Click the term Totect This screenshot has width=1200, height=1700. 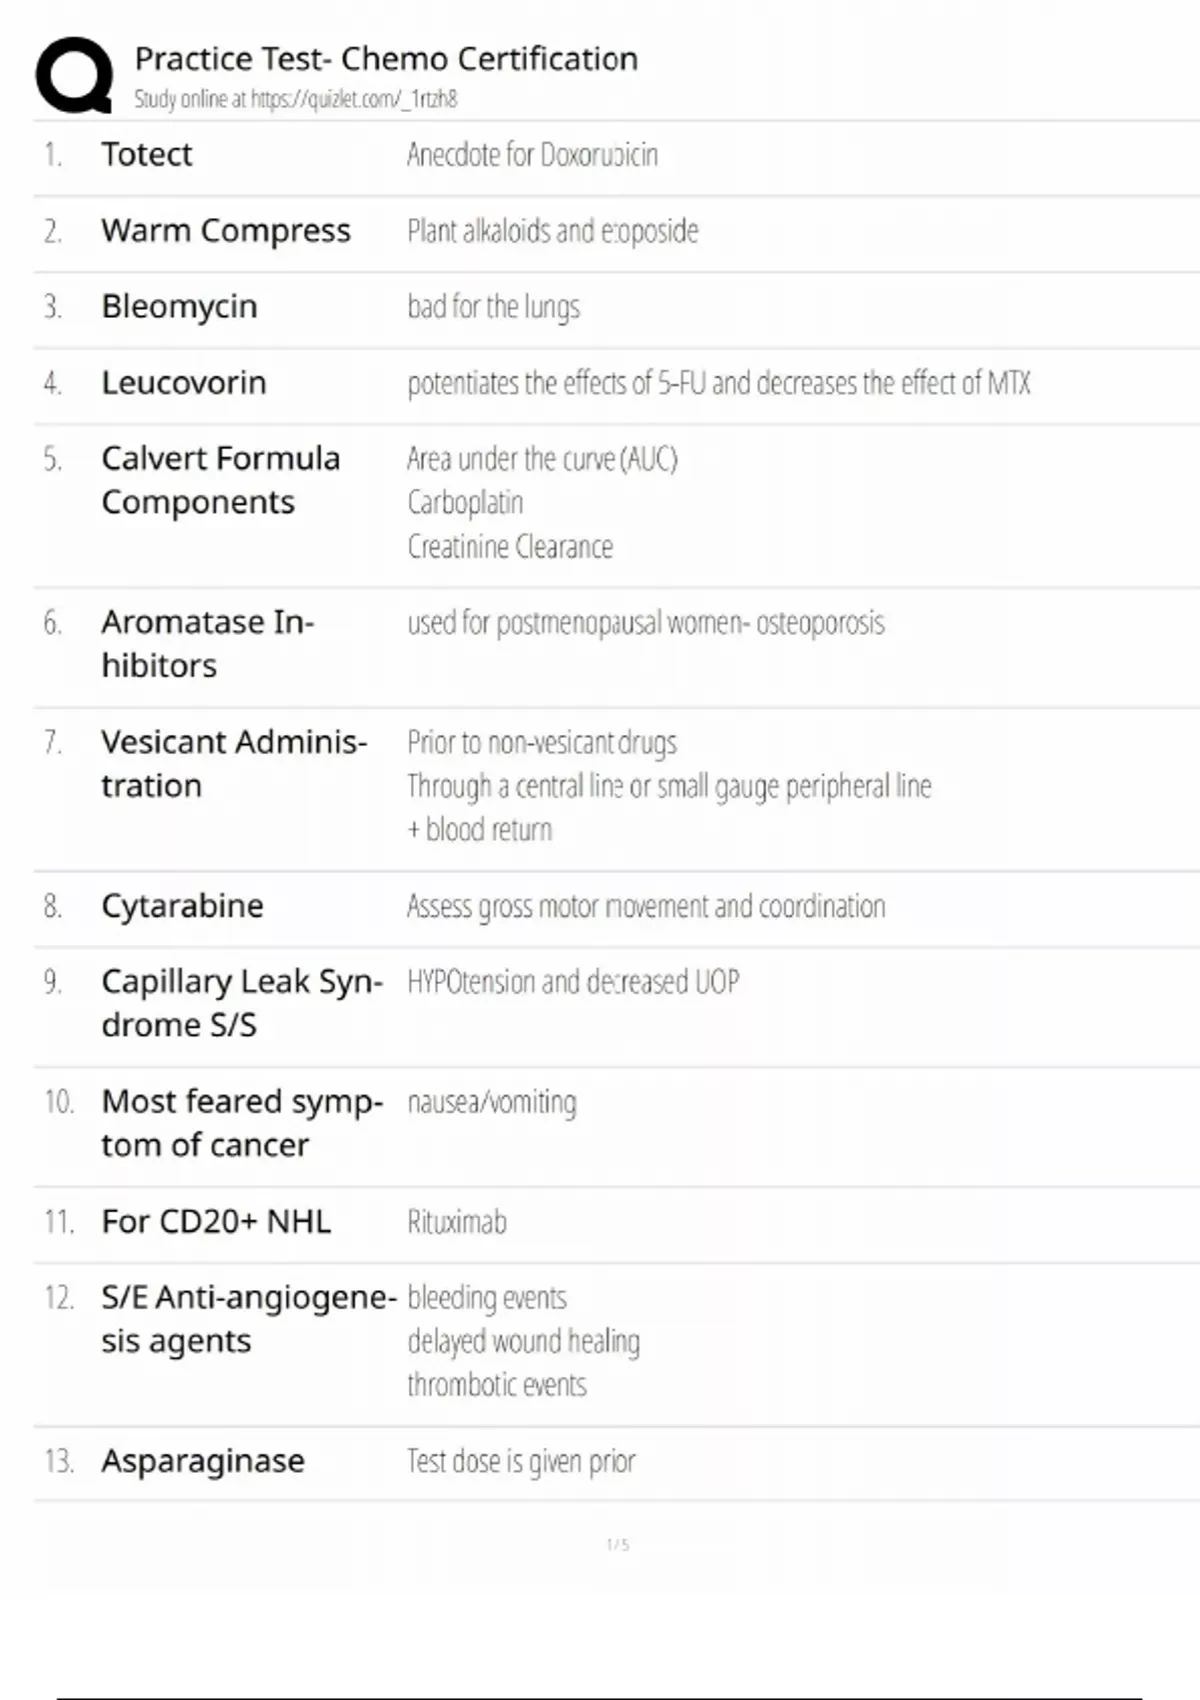click(147, 154)
